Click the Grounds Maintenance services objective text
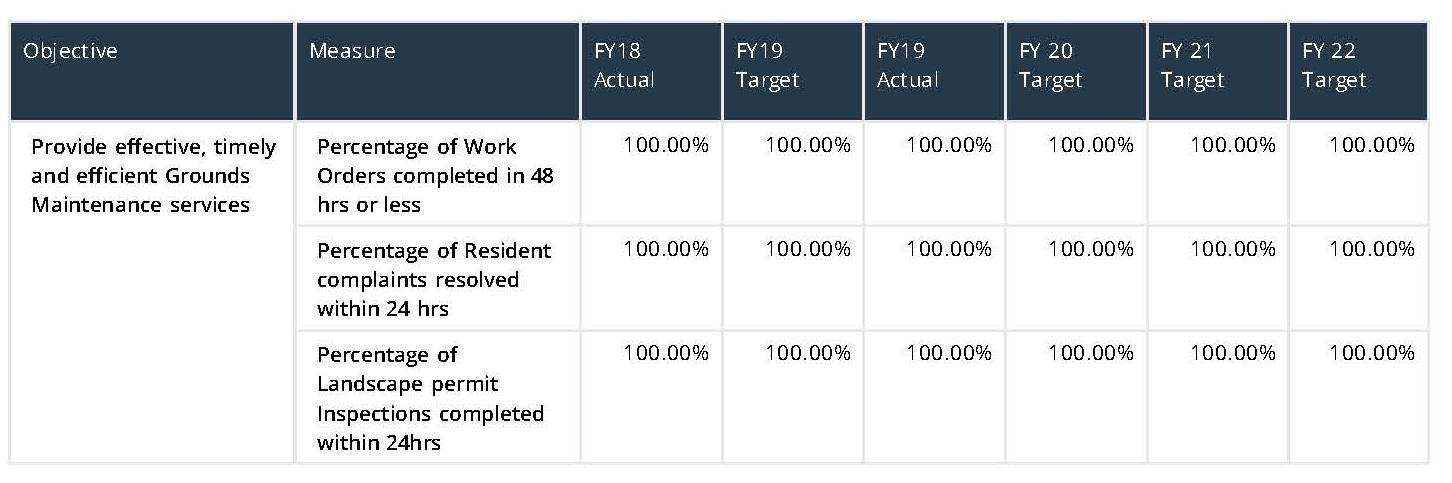Viewport: 1452px width, 483px height. coord(153,175)
